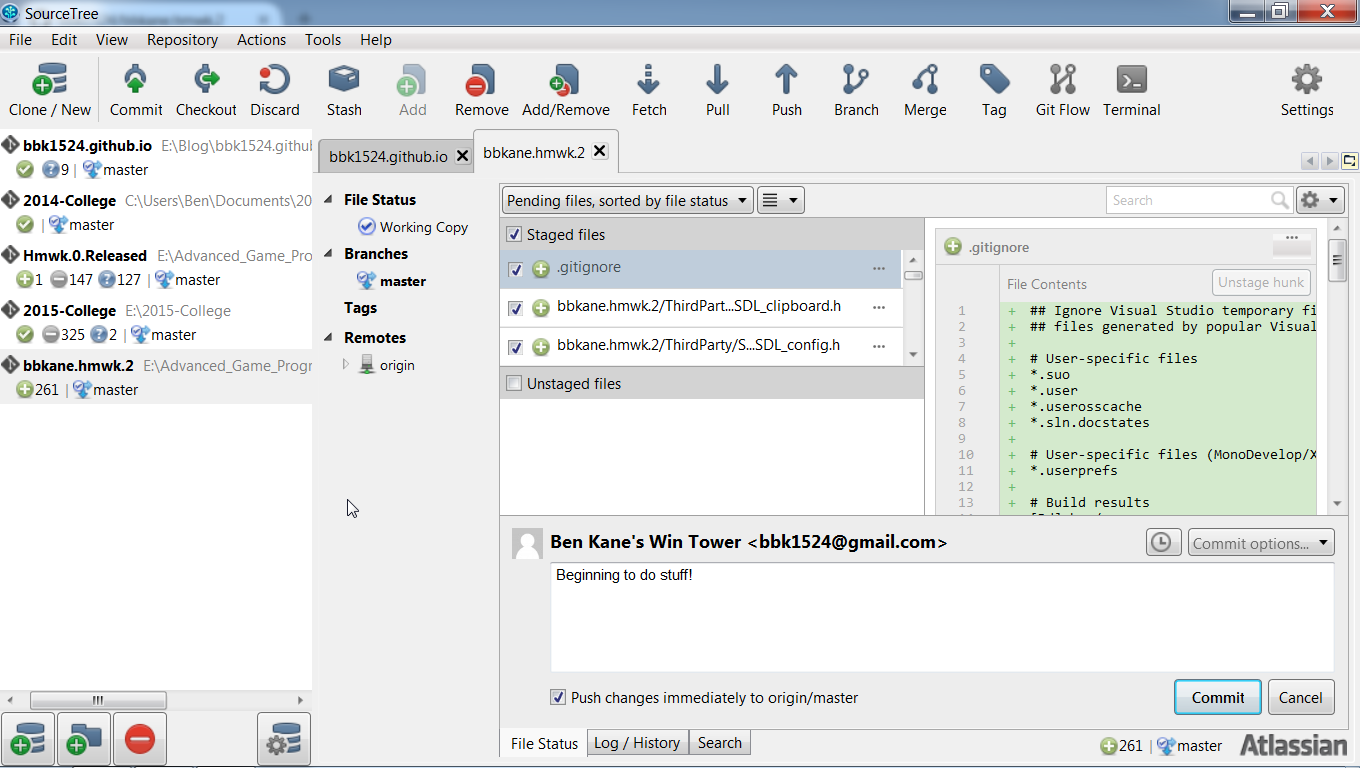This screenshot has height=768, width=1360.
Task: Close the bbkane.hmwk.2 tab
Action: (x=599, y=151)
